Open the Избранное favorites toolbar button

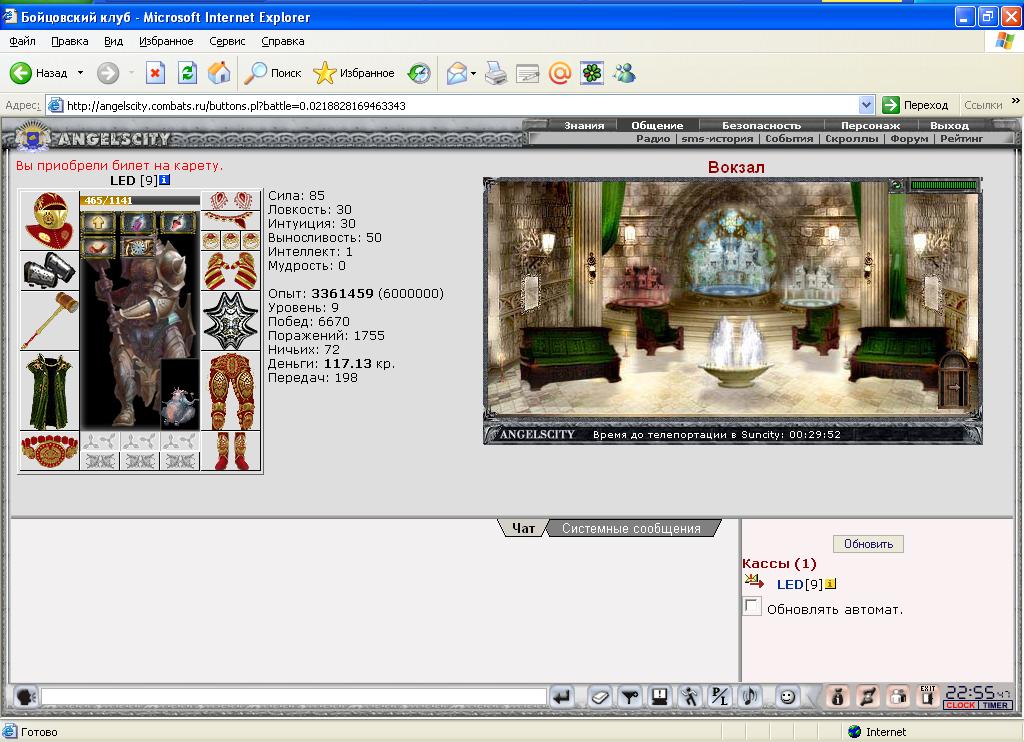coord(354,73)
